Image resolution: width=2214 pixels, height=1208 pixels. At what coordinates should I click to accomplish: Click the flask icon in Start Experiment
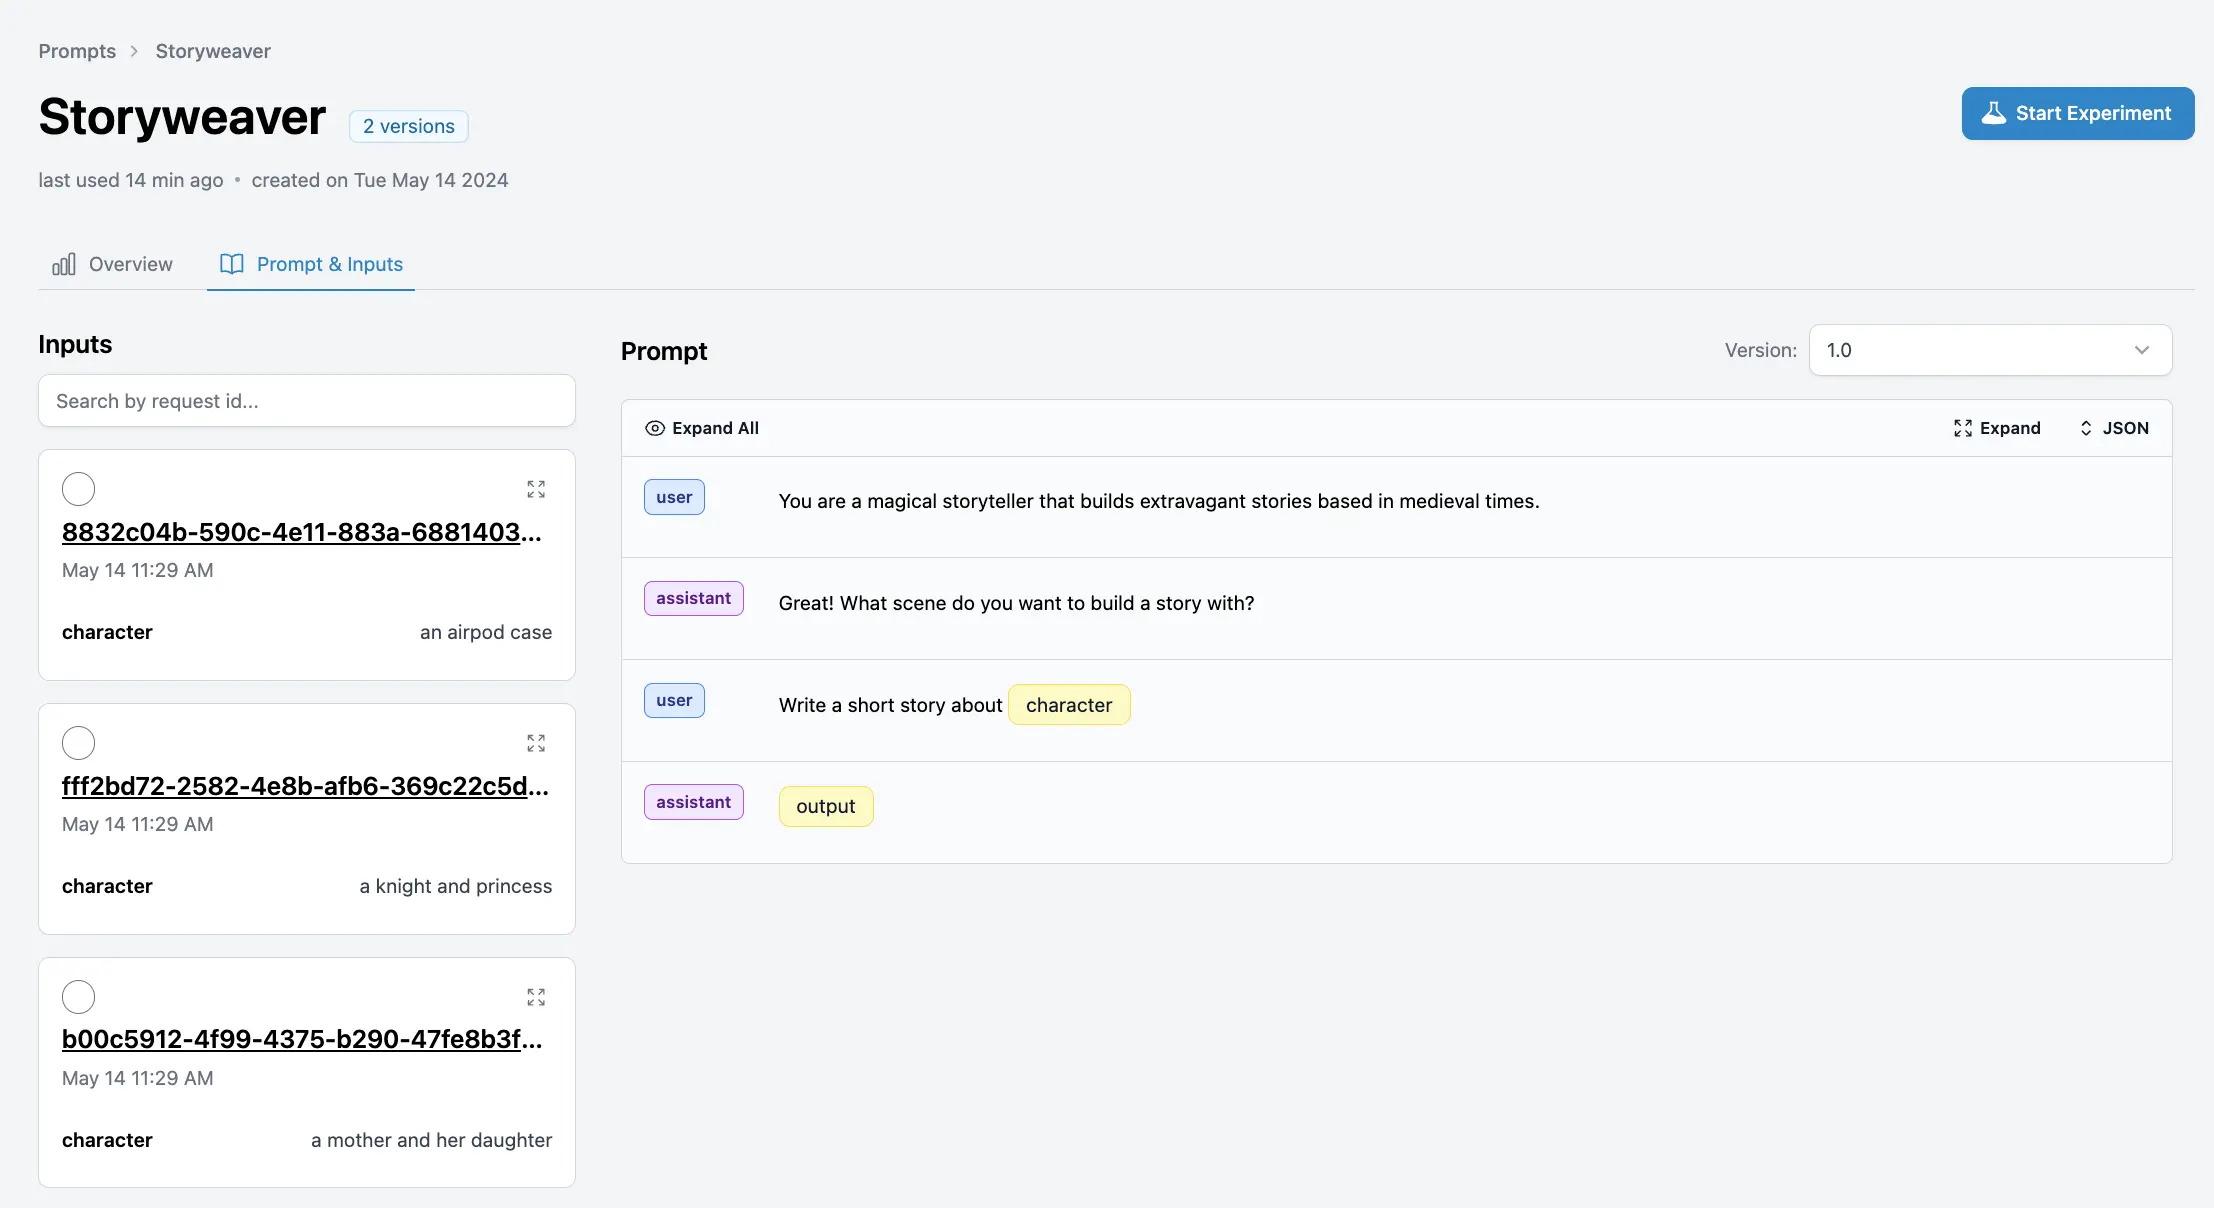(x=1994, y=113)
